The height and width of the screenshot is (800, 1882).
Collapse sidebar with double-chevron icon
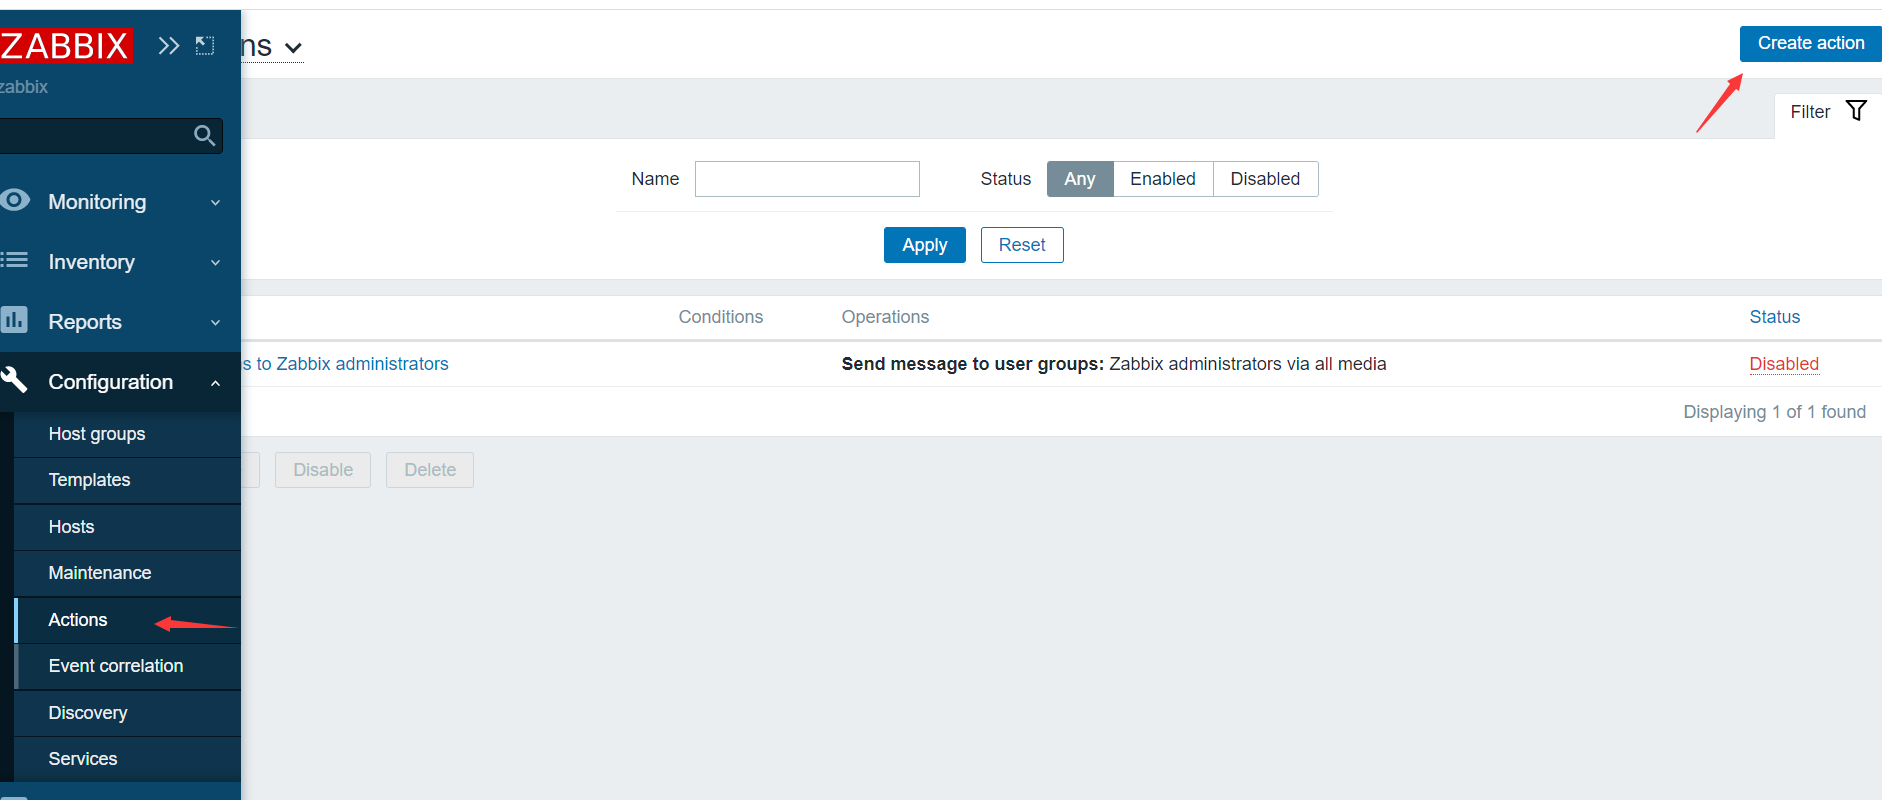tap(169, 45)
